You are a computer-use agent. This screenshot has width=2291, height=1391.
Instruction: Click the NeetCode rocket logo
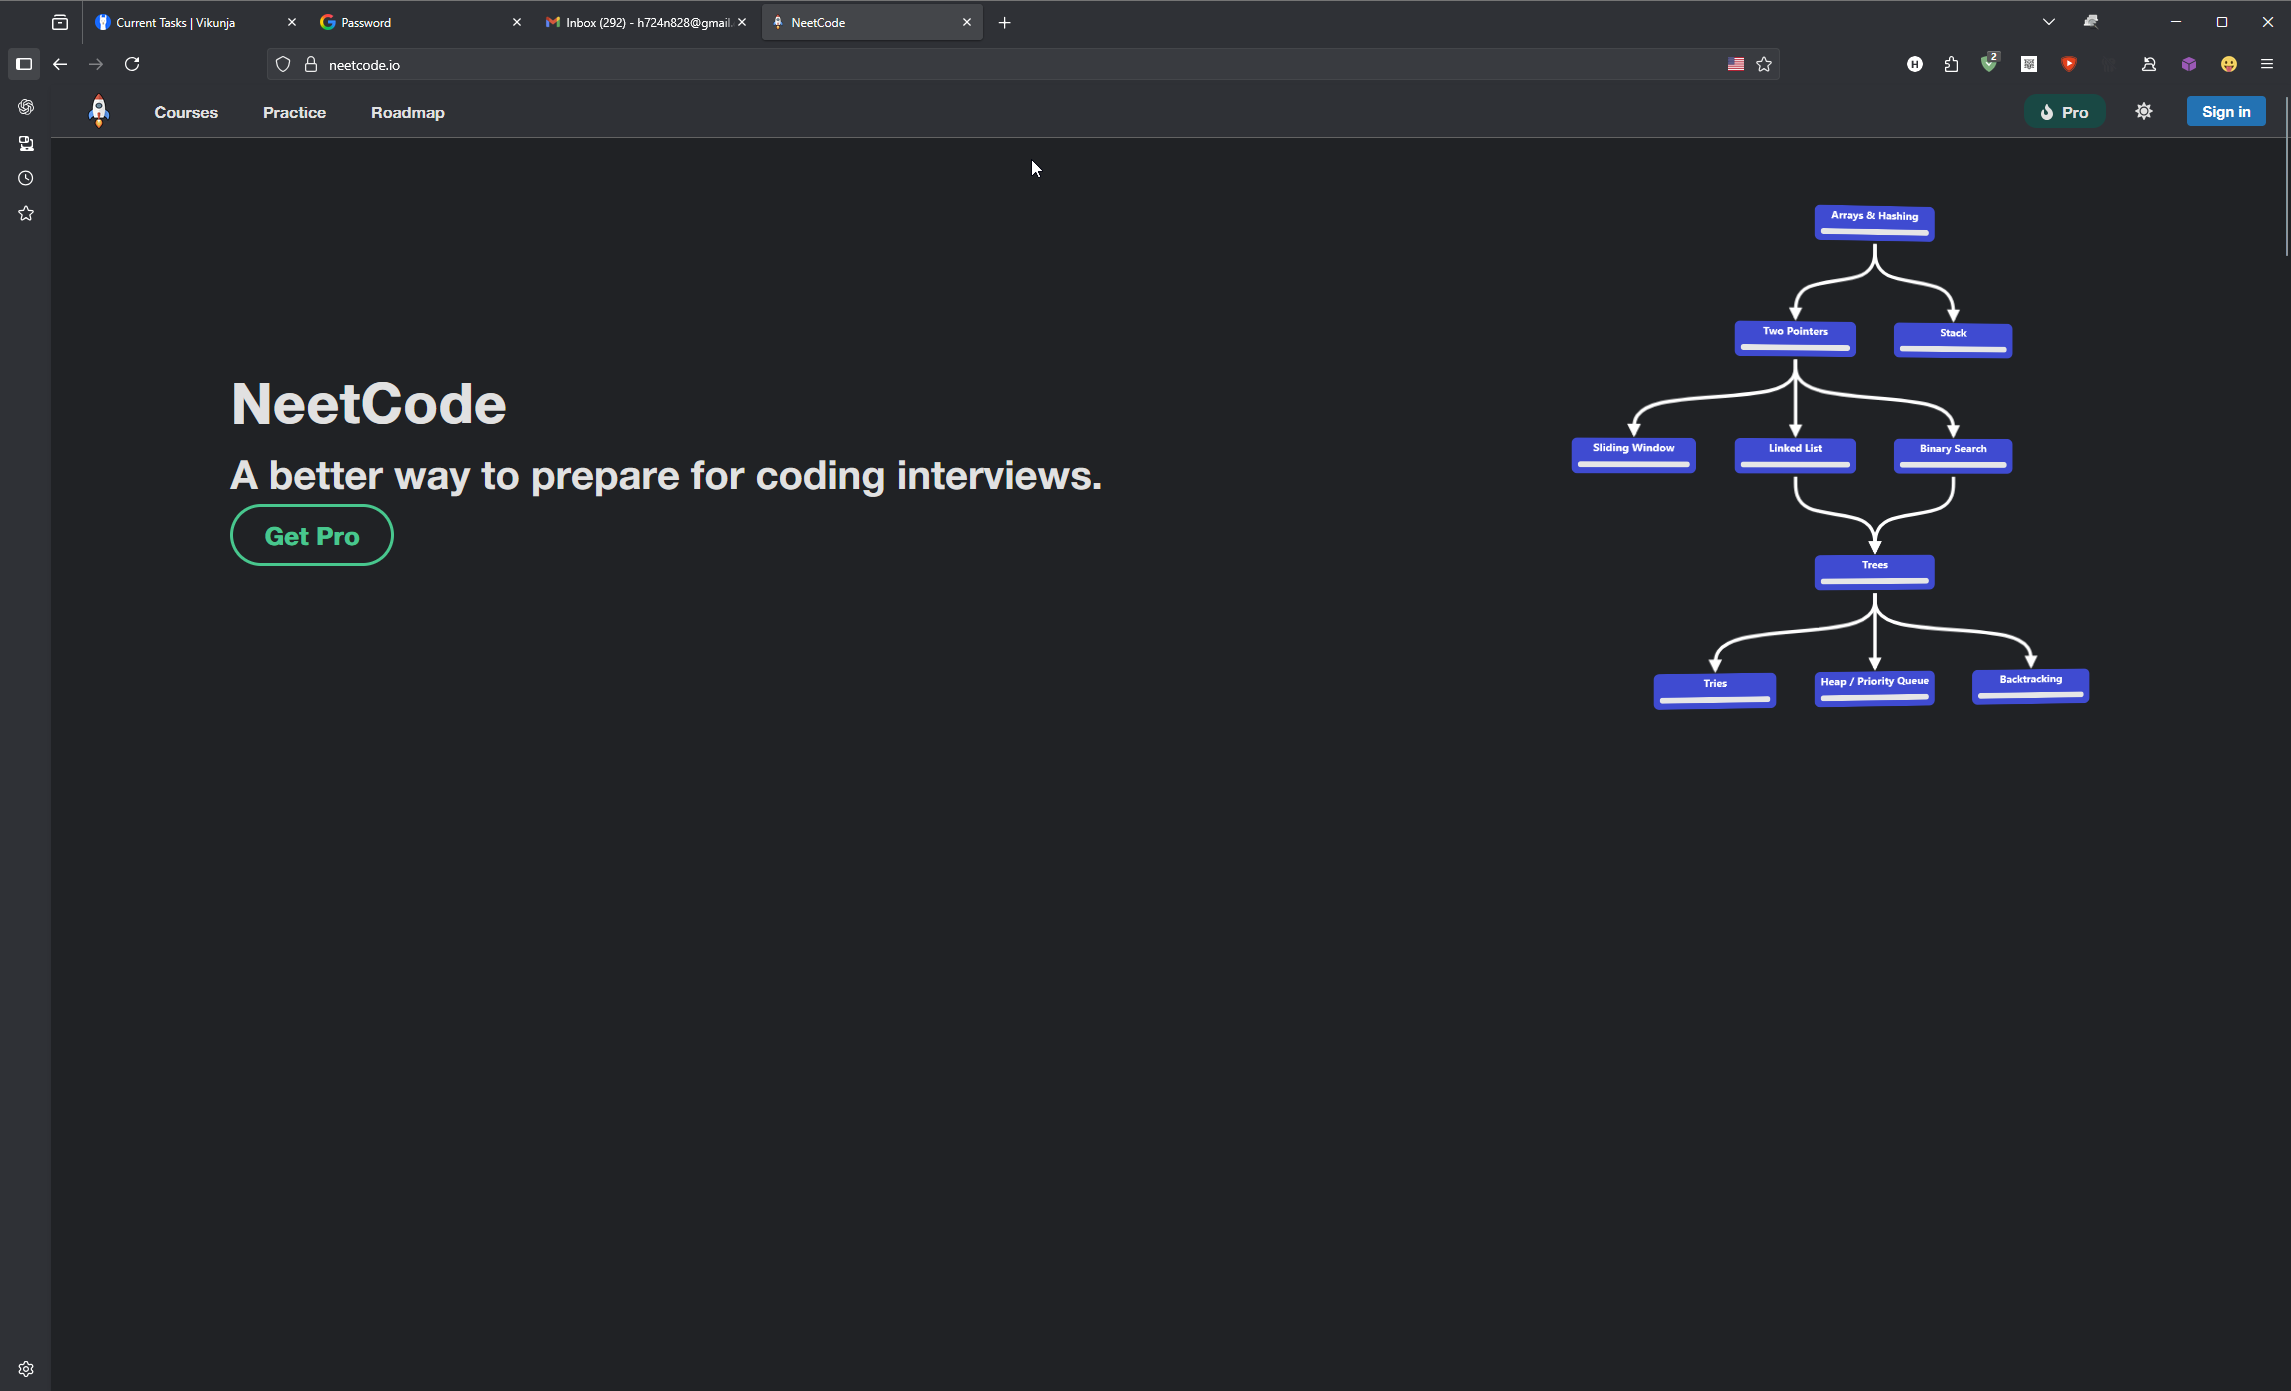click(x=99, y=111)
